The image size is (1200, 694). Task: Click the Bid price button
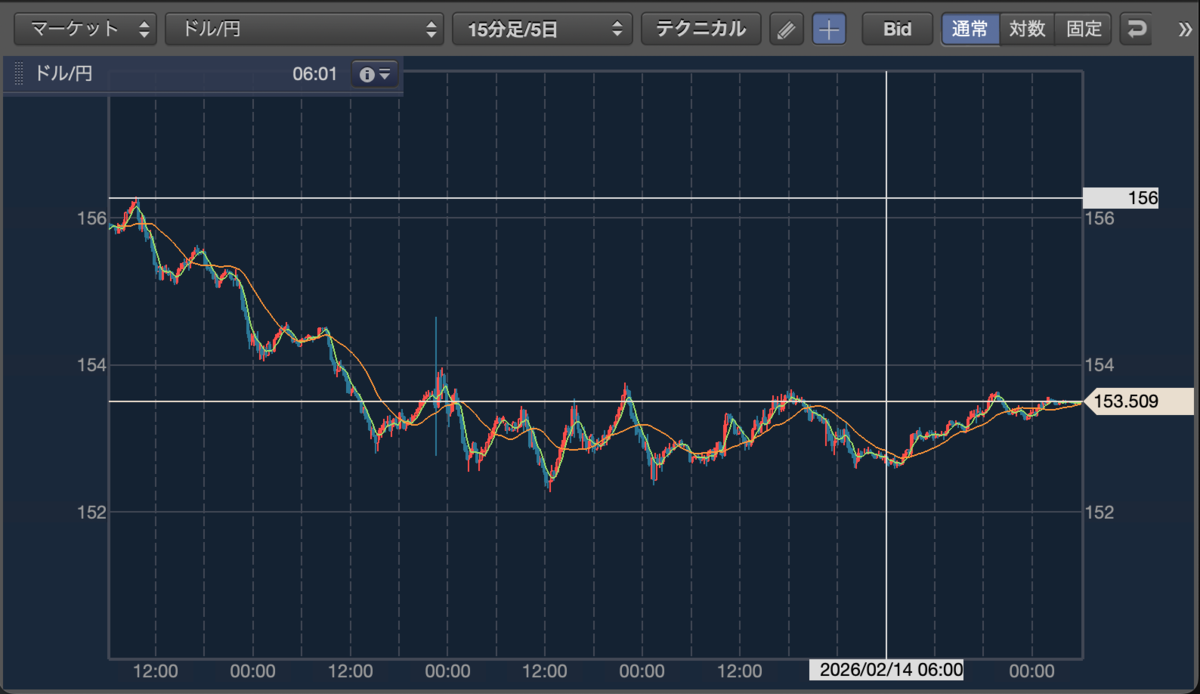(897, 29)
